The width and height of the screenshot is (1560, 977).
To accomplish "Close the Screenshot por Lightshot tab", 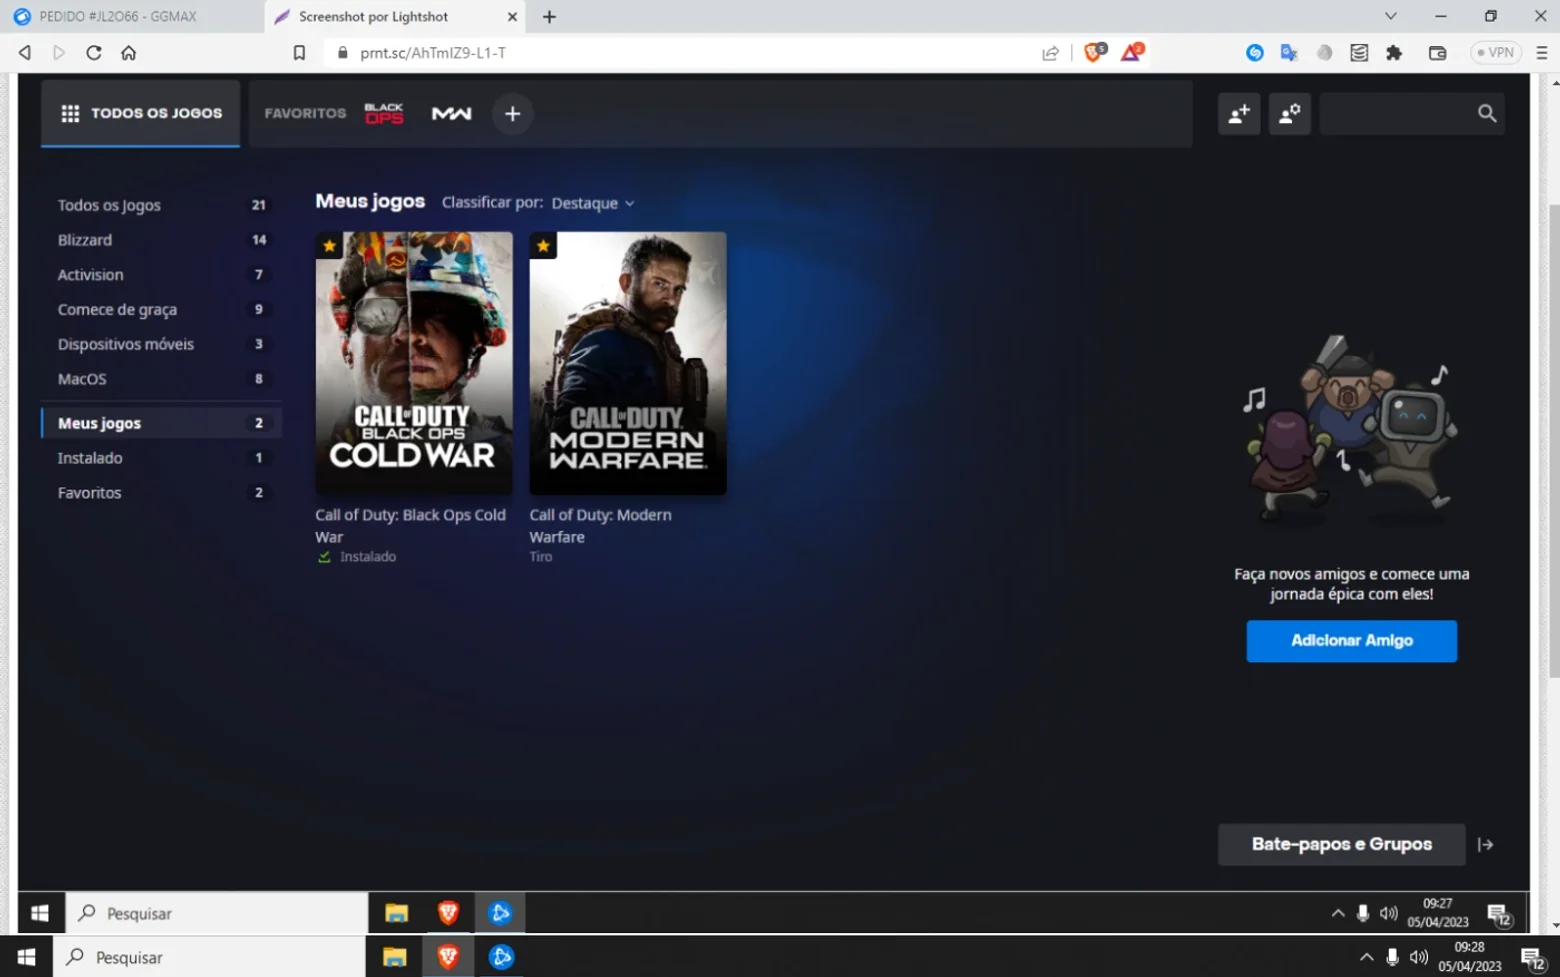I will [512, 17].
